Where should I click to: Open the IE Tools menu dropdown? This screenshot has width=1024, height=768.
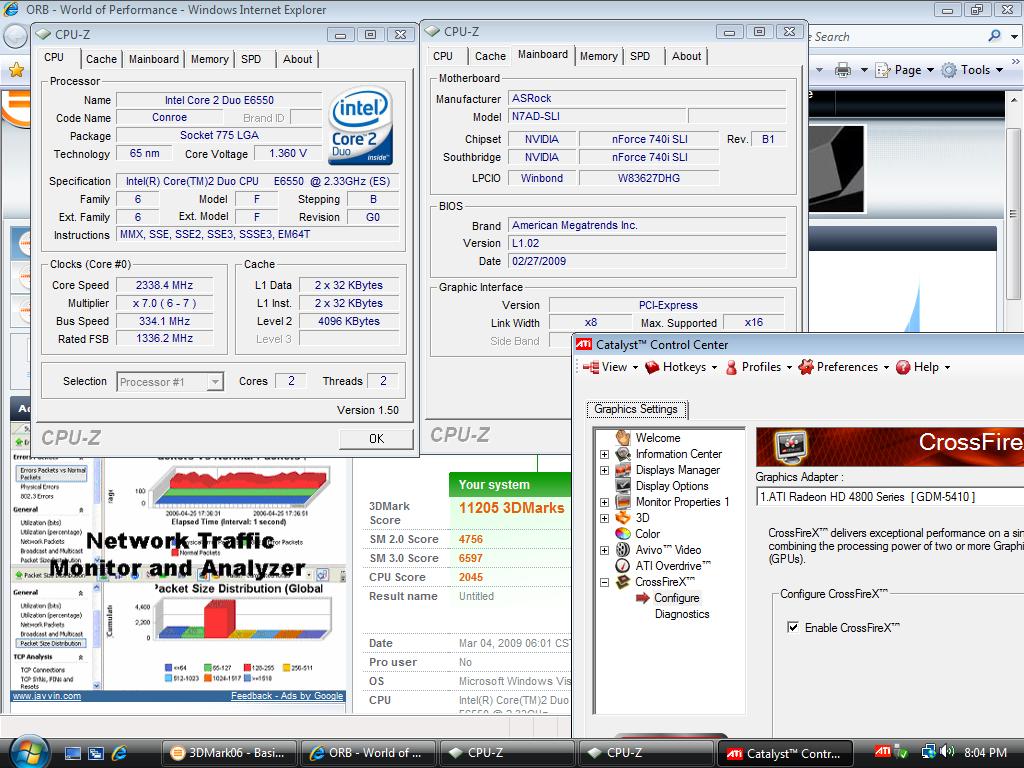click(1000, 70)
